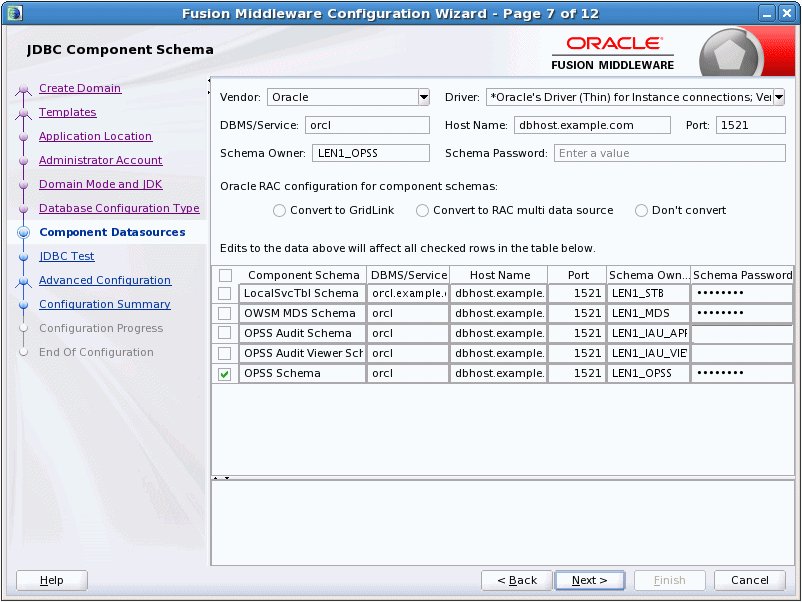
Task: Open Domain Mode and JDK step
Action: (x=100, y=184)
